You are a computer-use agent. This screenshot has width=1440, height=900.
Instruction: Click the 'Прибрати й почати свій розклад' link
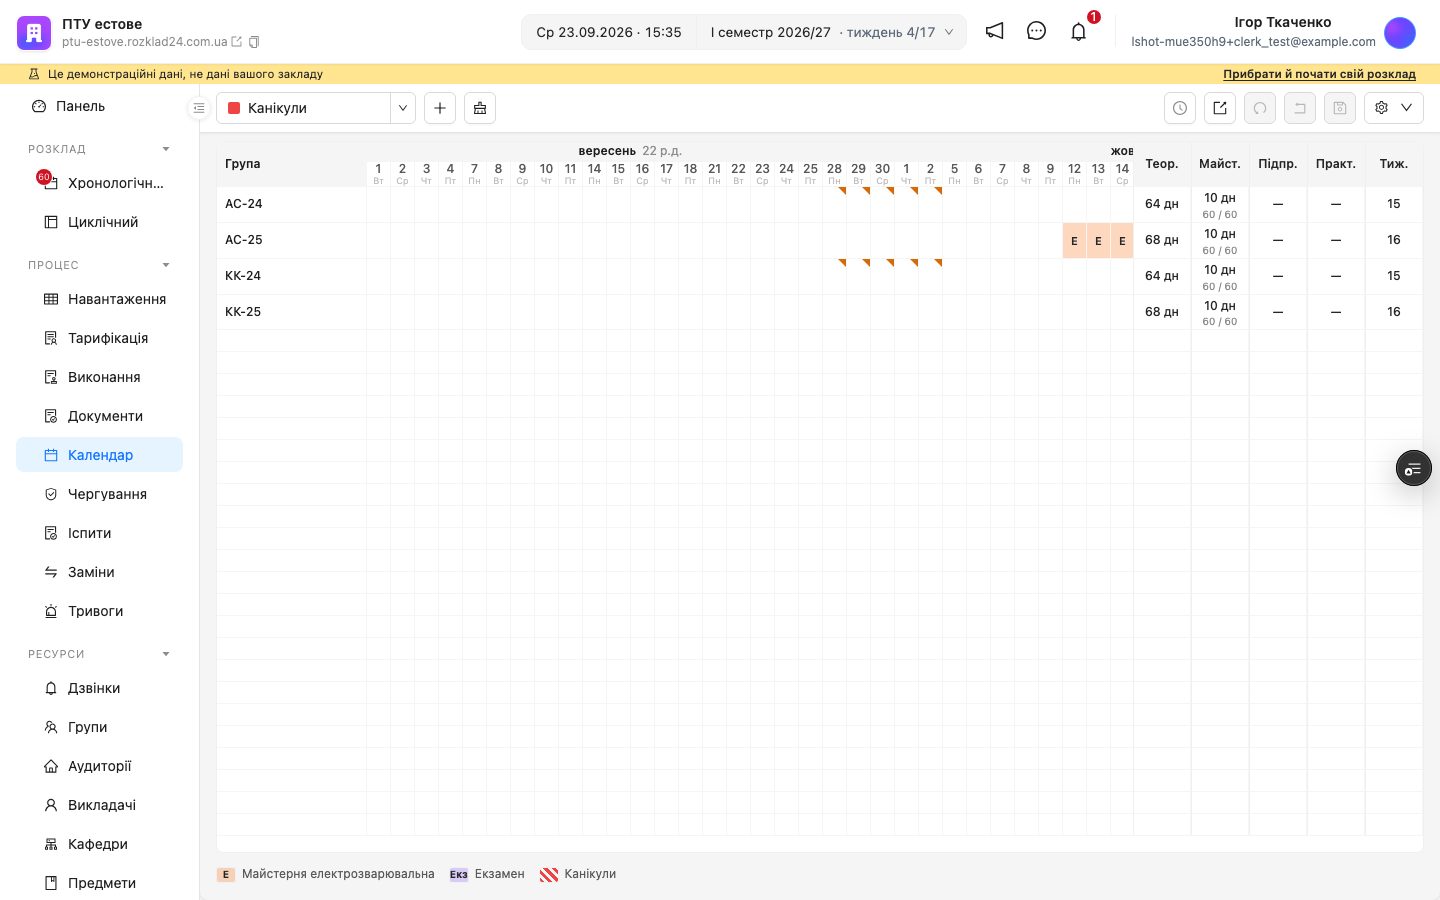1319,74
